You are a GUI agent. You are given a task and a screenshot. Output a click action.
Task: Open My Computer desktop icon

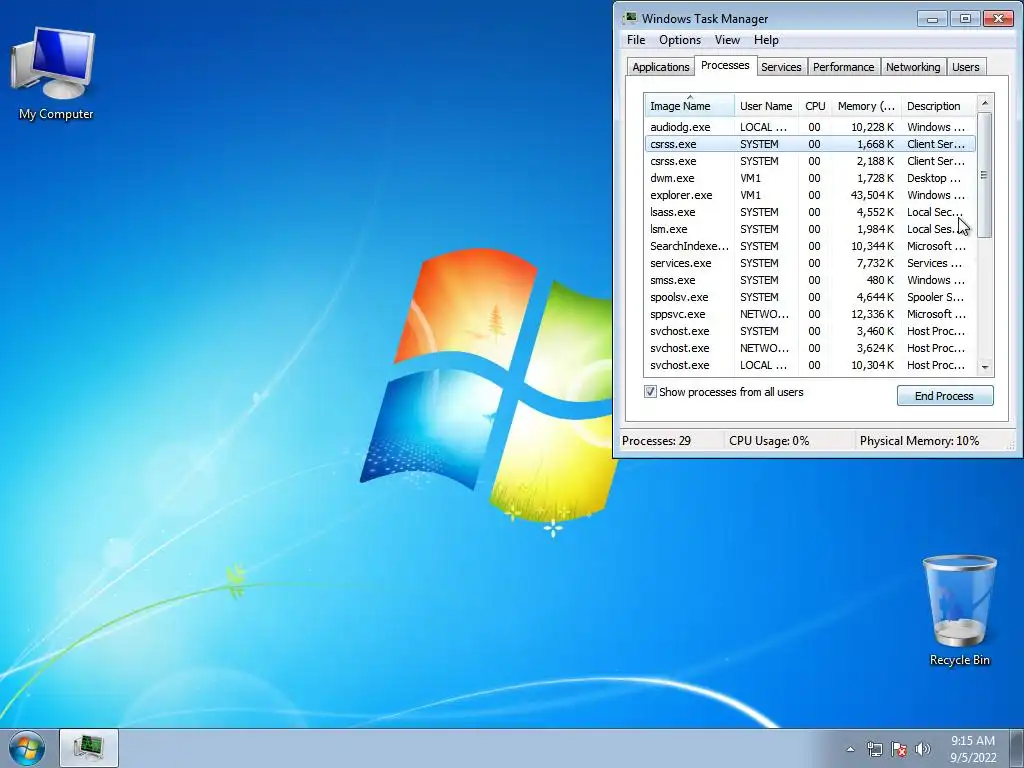[x=55, y=73]
